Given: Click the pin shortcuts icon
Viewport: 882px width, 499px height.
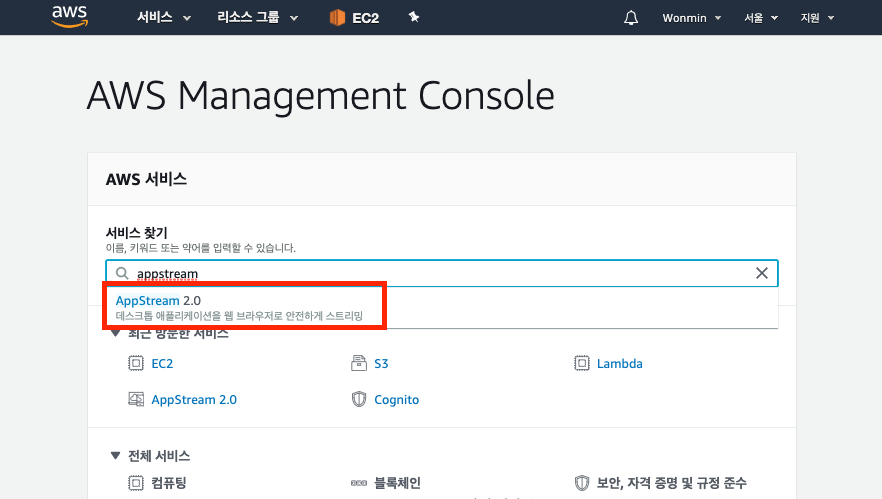Looking at the screenshot, I should pyautogui.click(x=414, y=17).
